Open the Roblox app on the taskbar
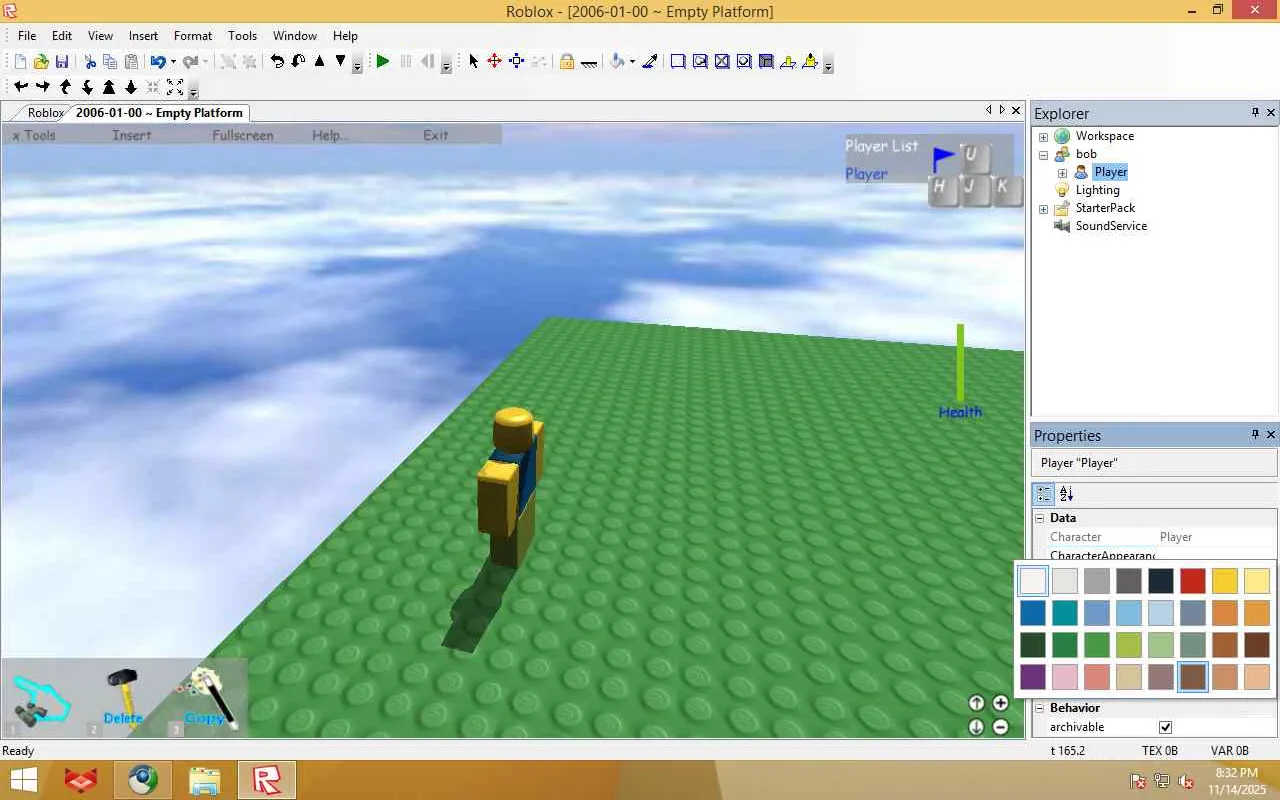The image size is (1280, 800). [x=267, y=780]
